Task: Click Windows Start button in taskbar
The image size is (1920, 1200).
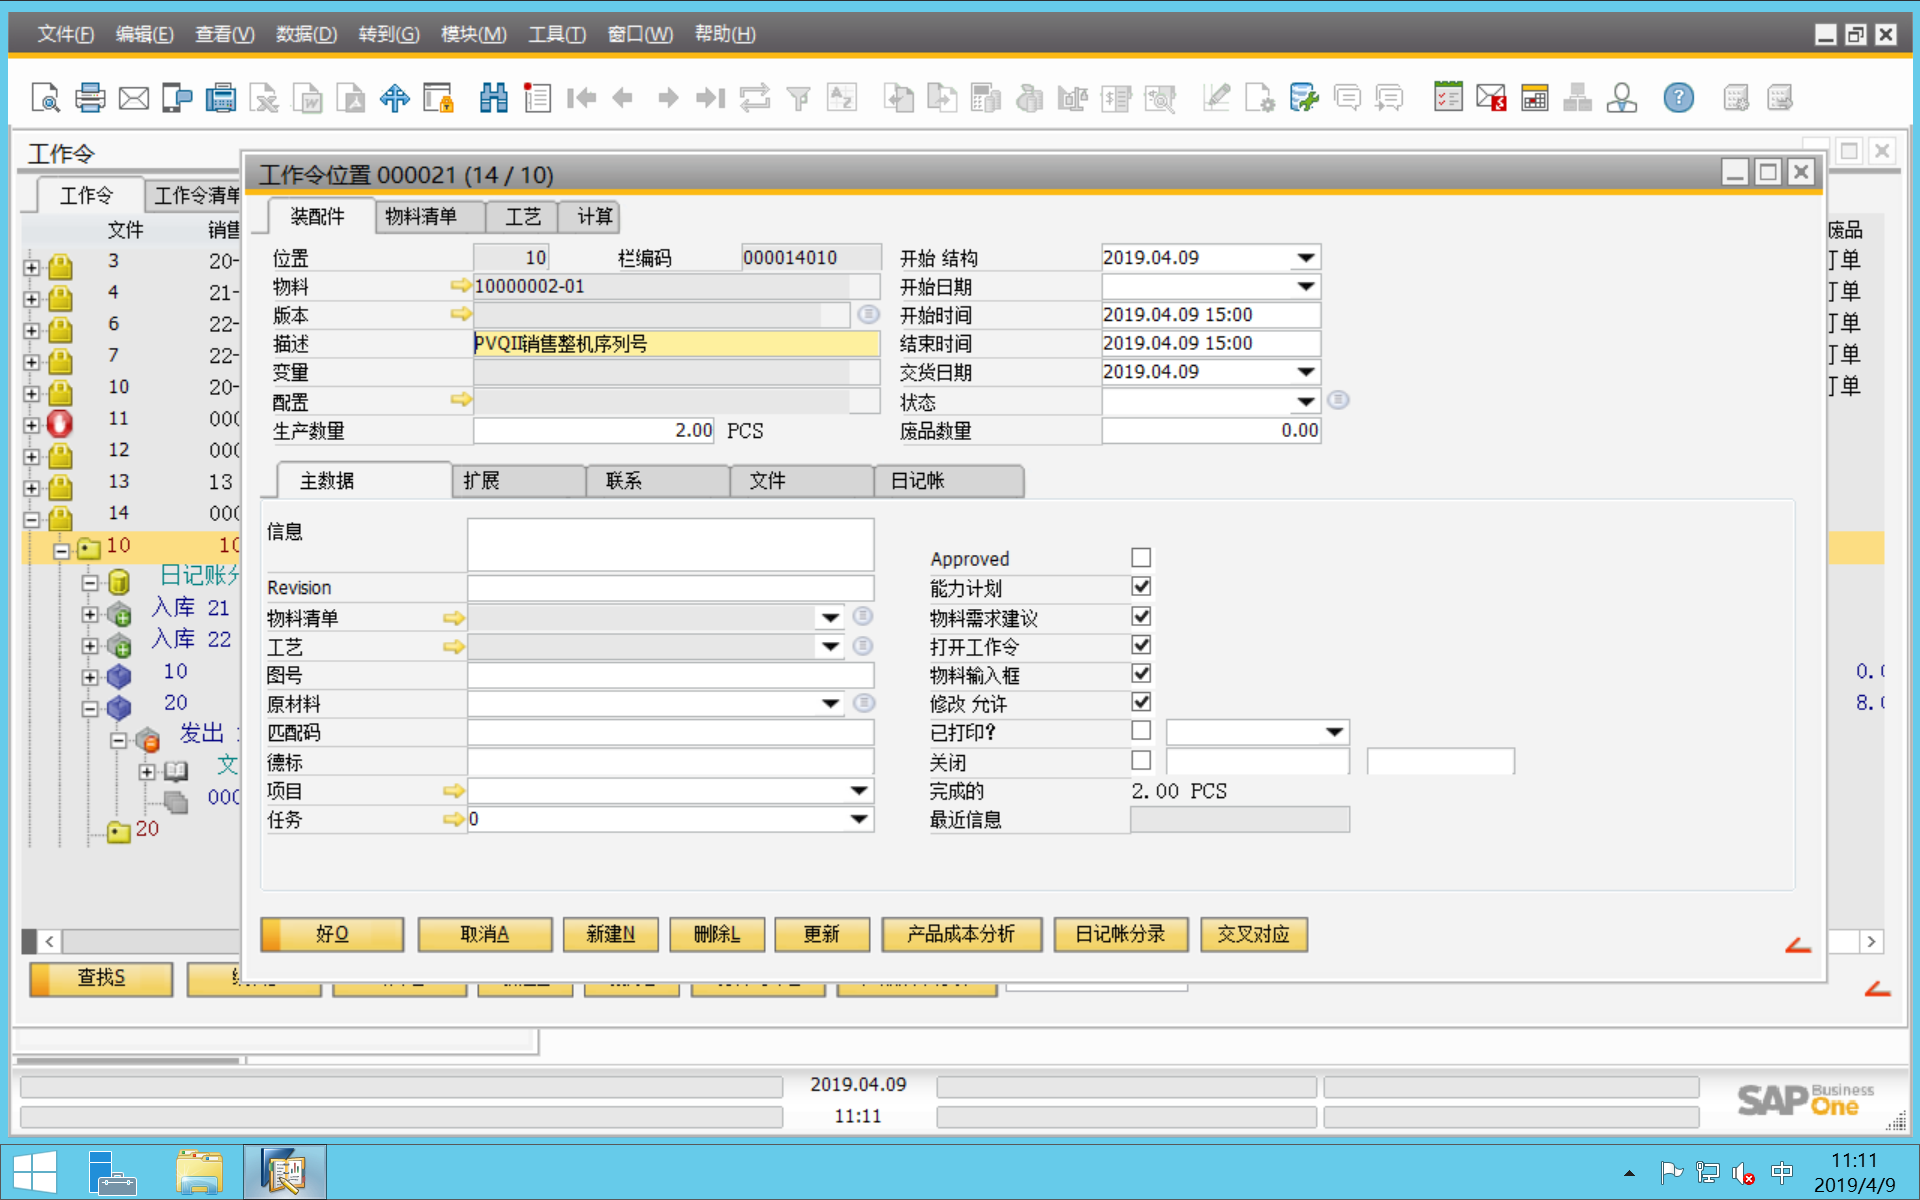Action: pyautogui.click(x=35, y=1172)
